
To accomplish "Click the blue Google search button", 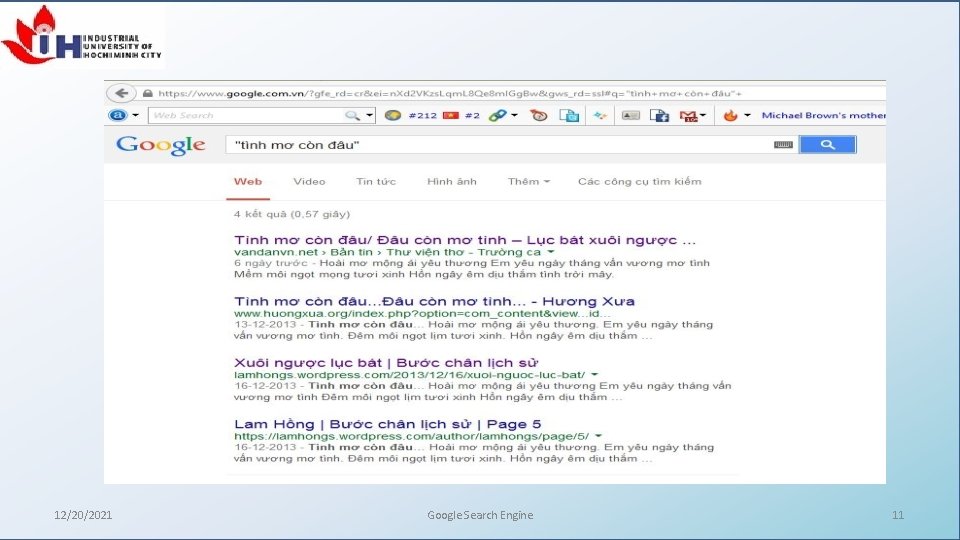I will [828, 144].
